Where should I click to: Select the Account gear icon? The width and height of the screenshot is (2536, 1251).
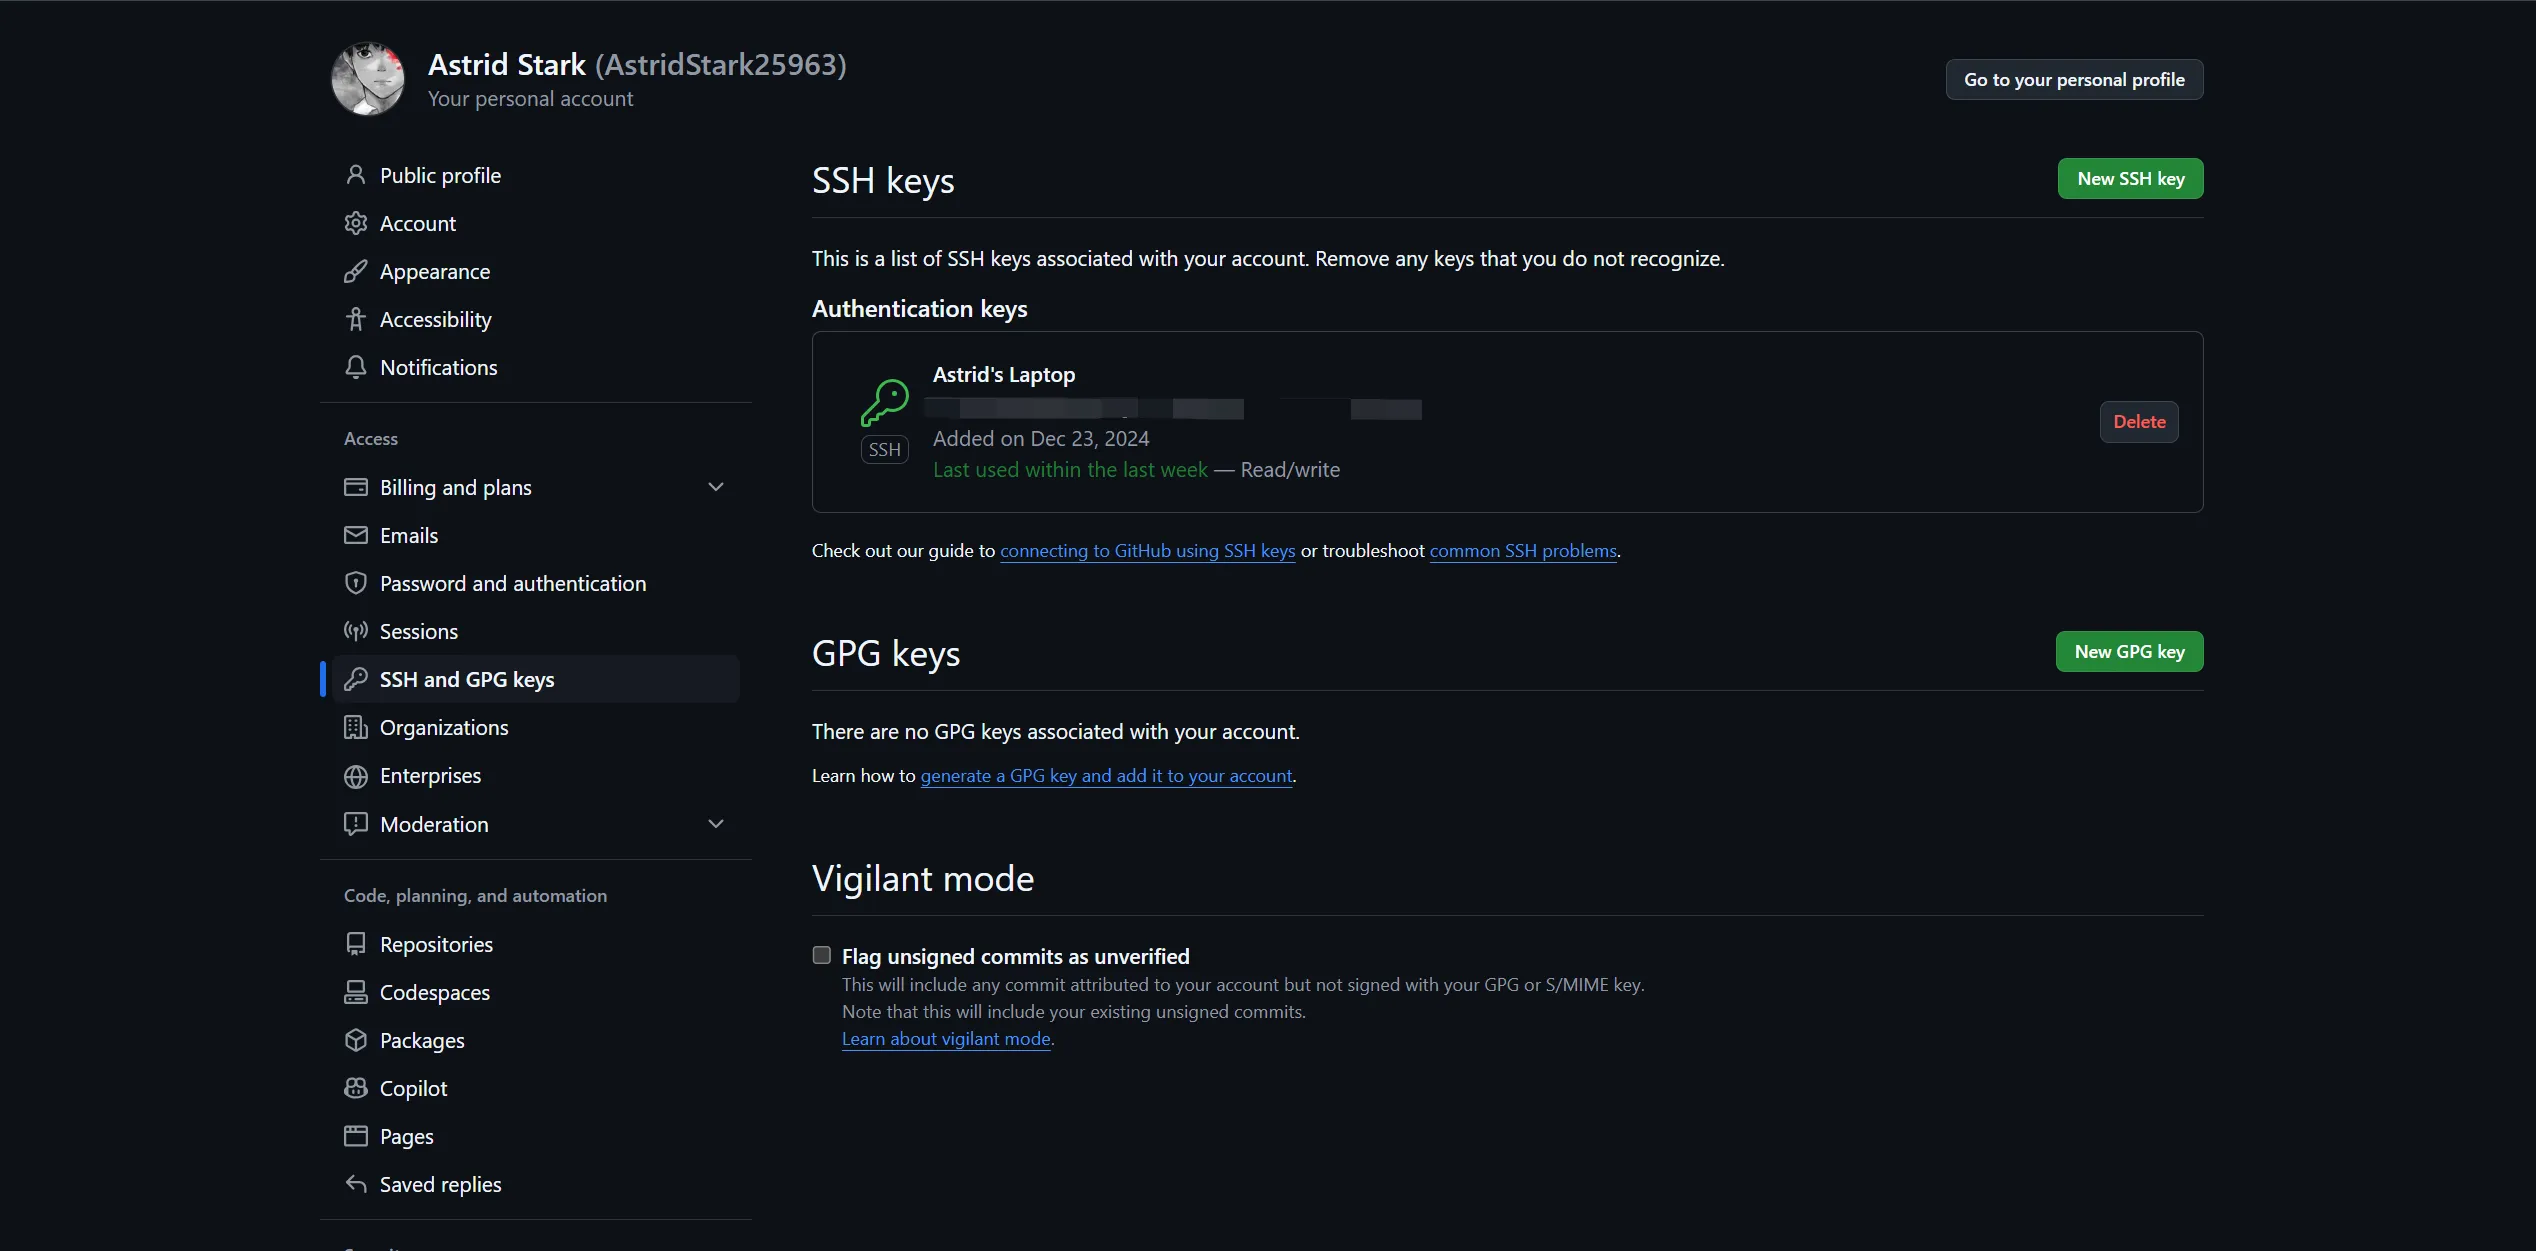357,223
